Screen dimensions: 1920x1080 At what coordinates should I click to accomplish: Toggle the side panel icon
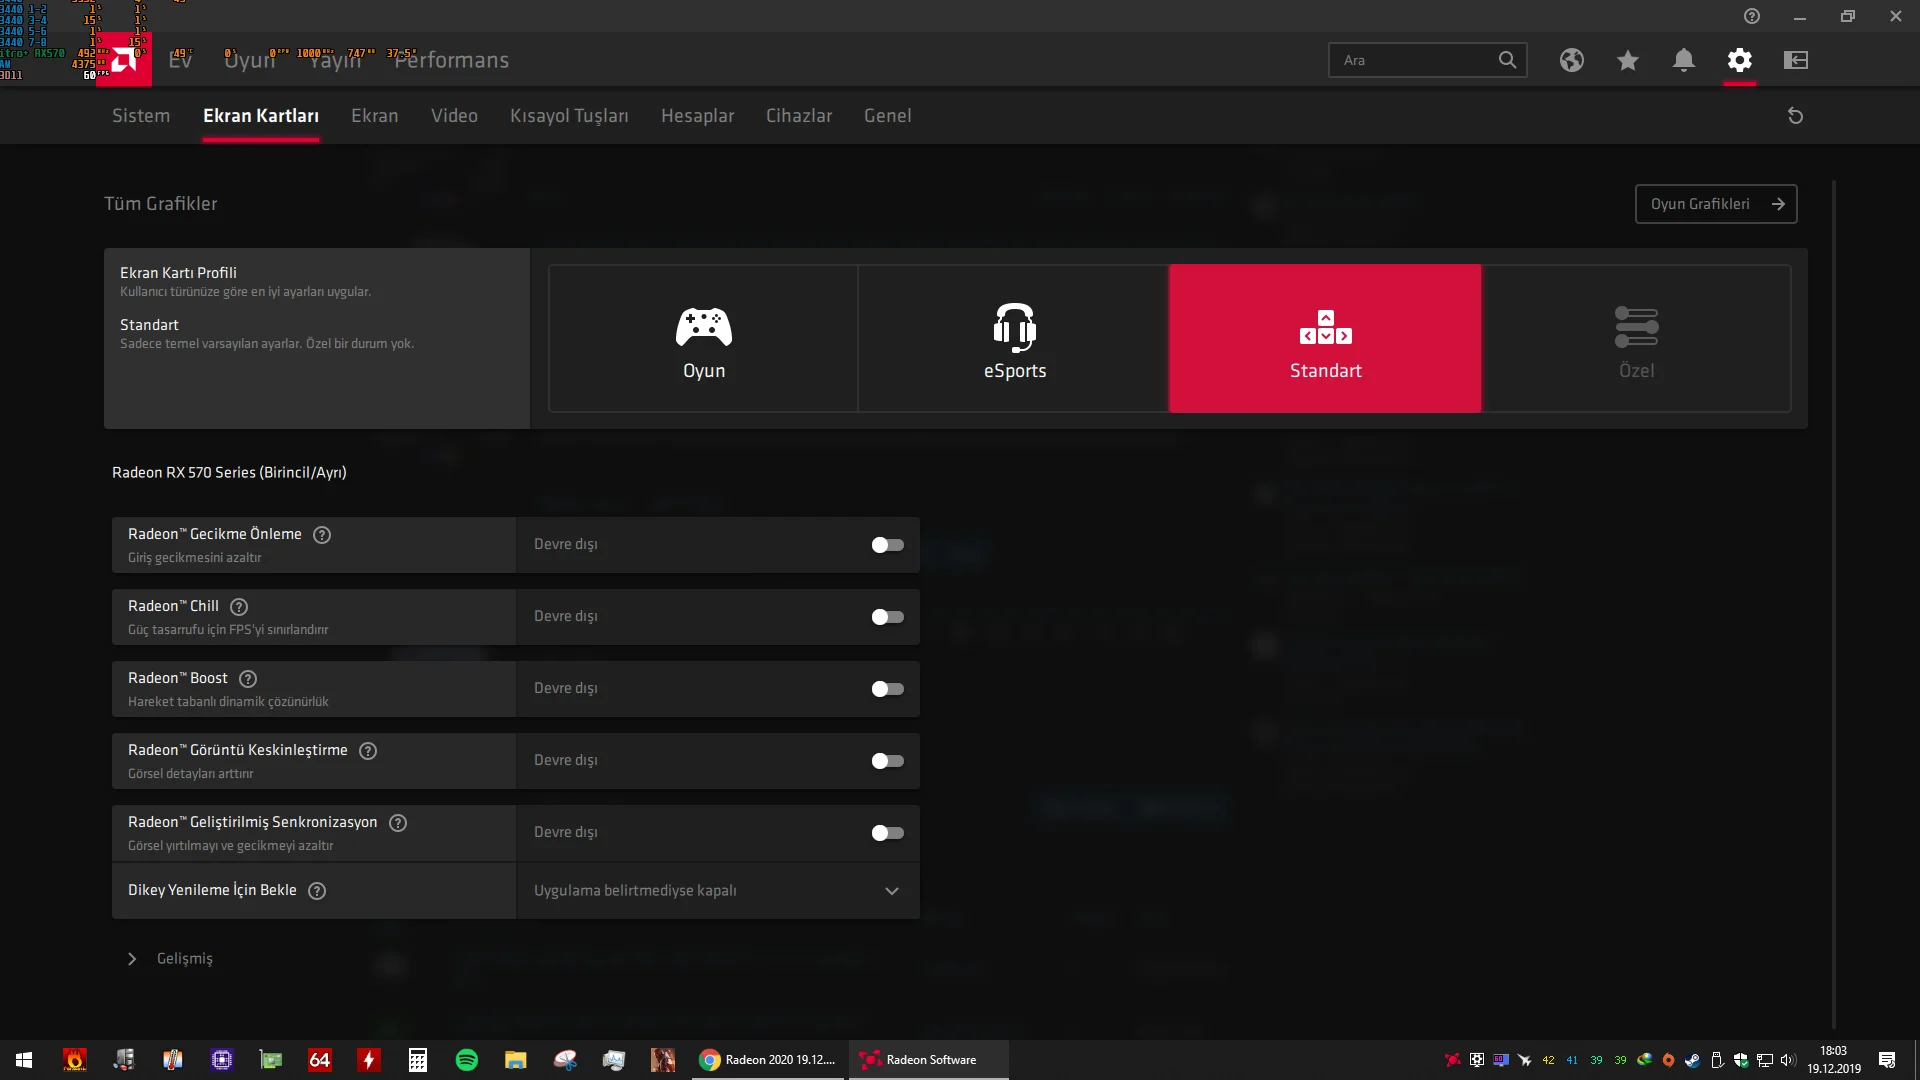click(x=1796, y=60)
